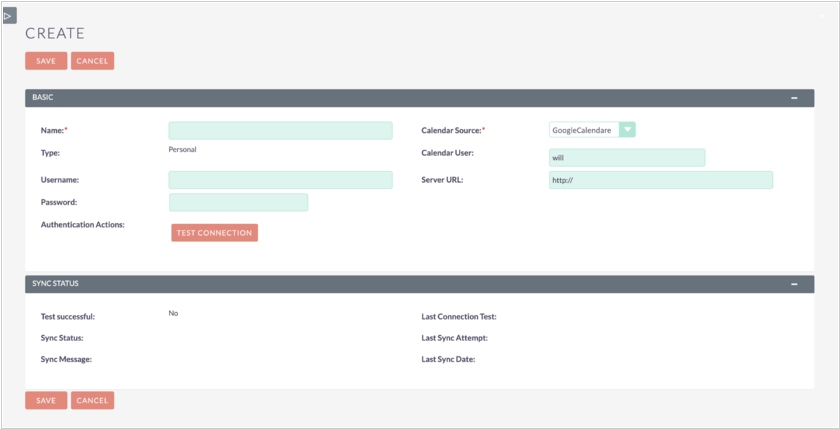Select the Password input box
This screenshot has height=429, width=840.
[x=238, y=202]
